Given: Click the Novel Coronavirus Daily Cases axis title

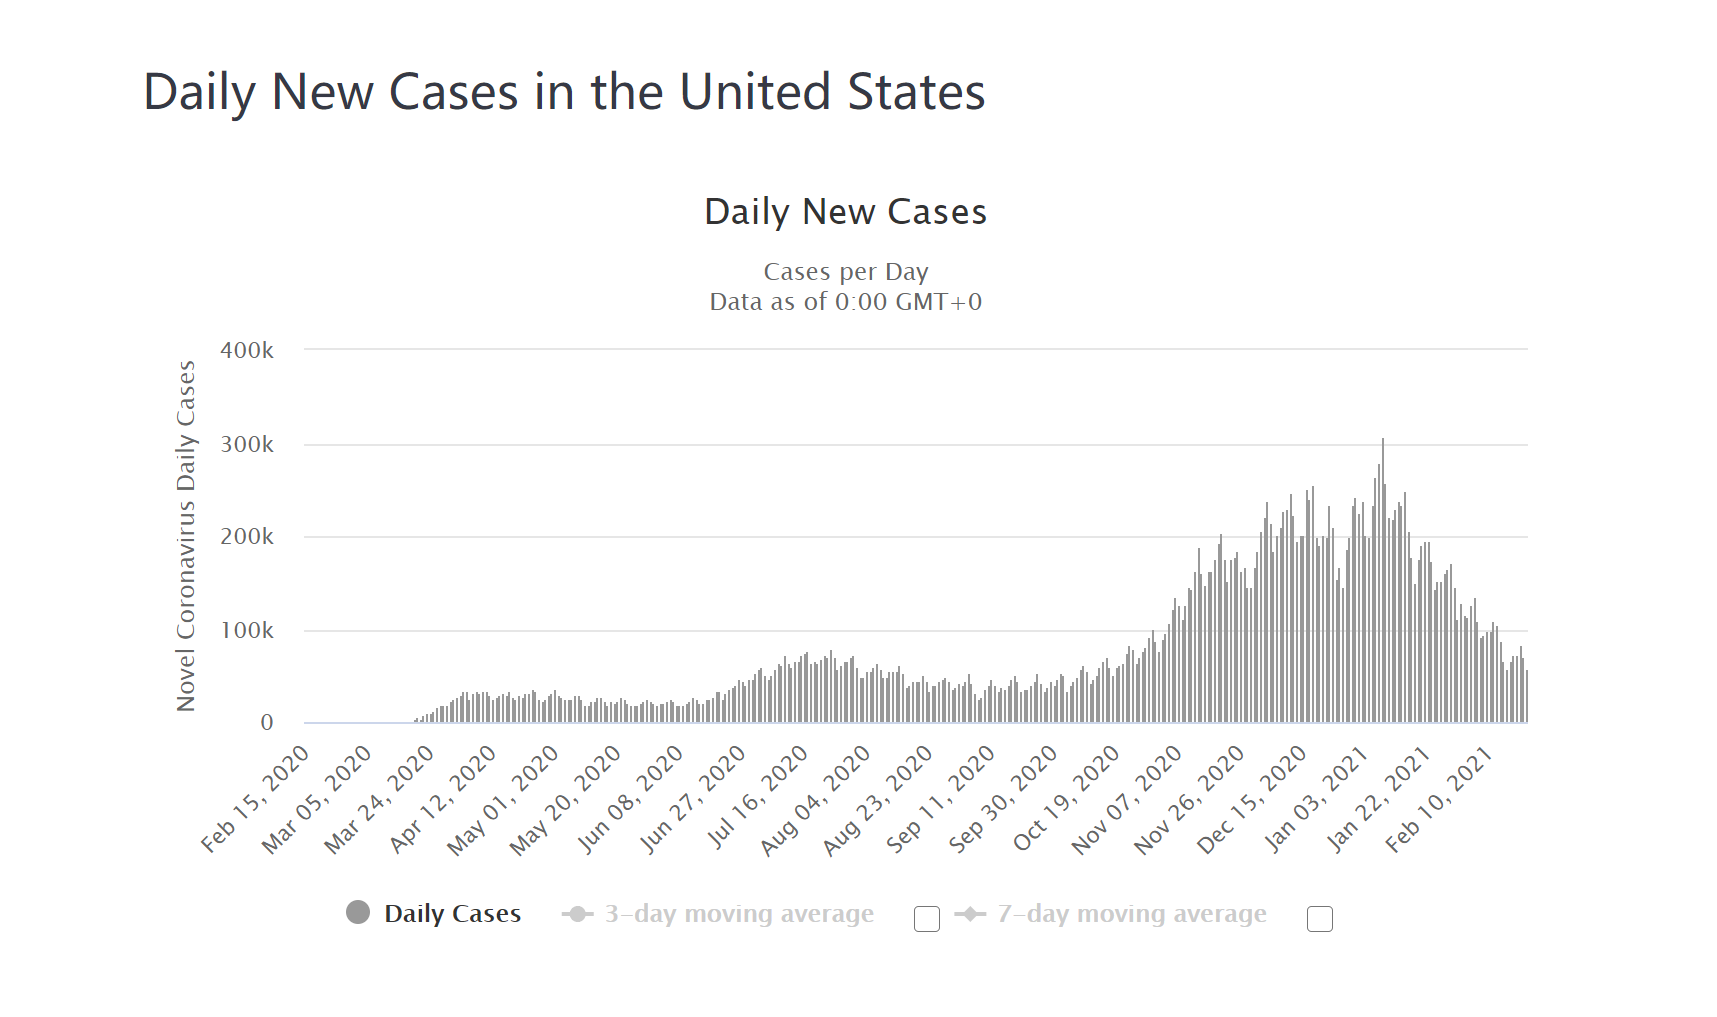Looking at the screenshot, I should tap(186, 536).
